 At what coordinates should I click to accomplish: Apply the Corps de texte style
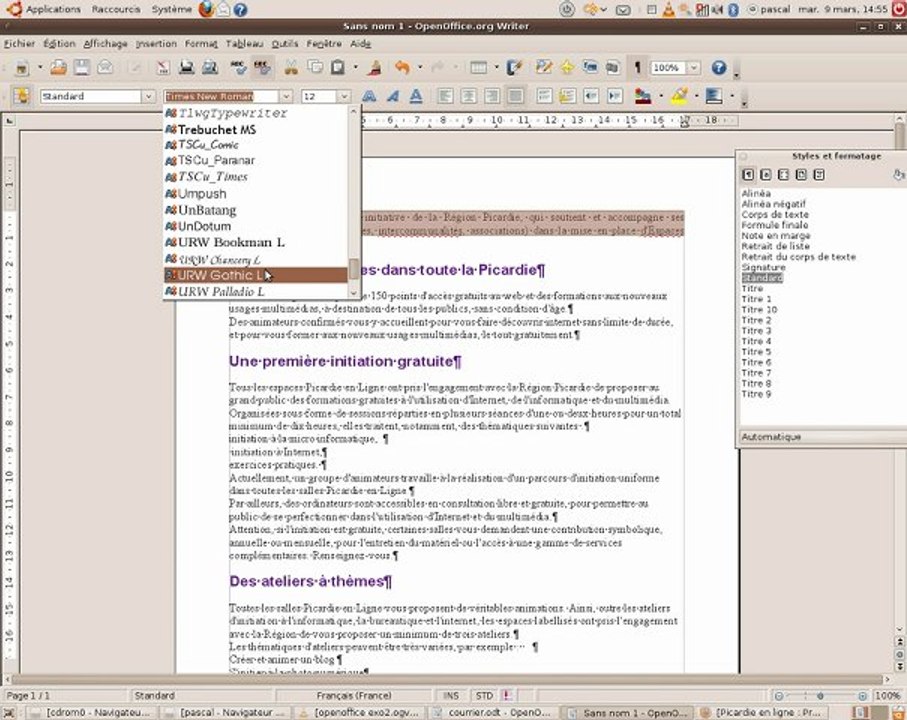775,215
